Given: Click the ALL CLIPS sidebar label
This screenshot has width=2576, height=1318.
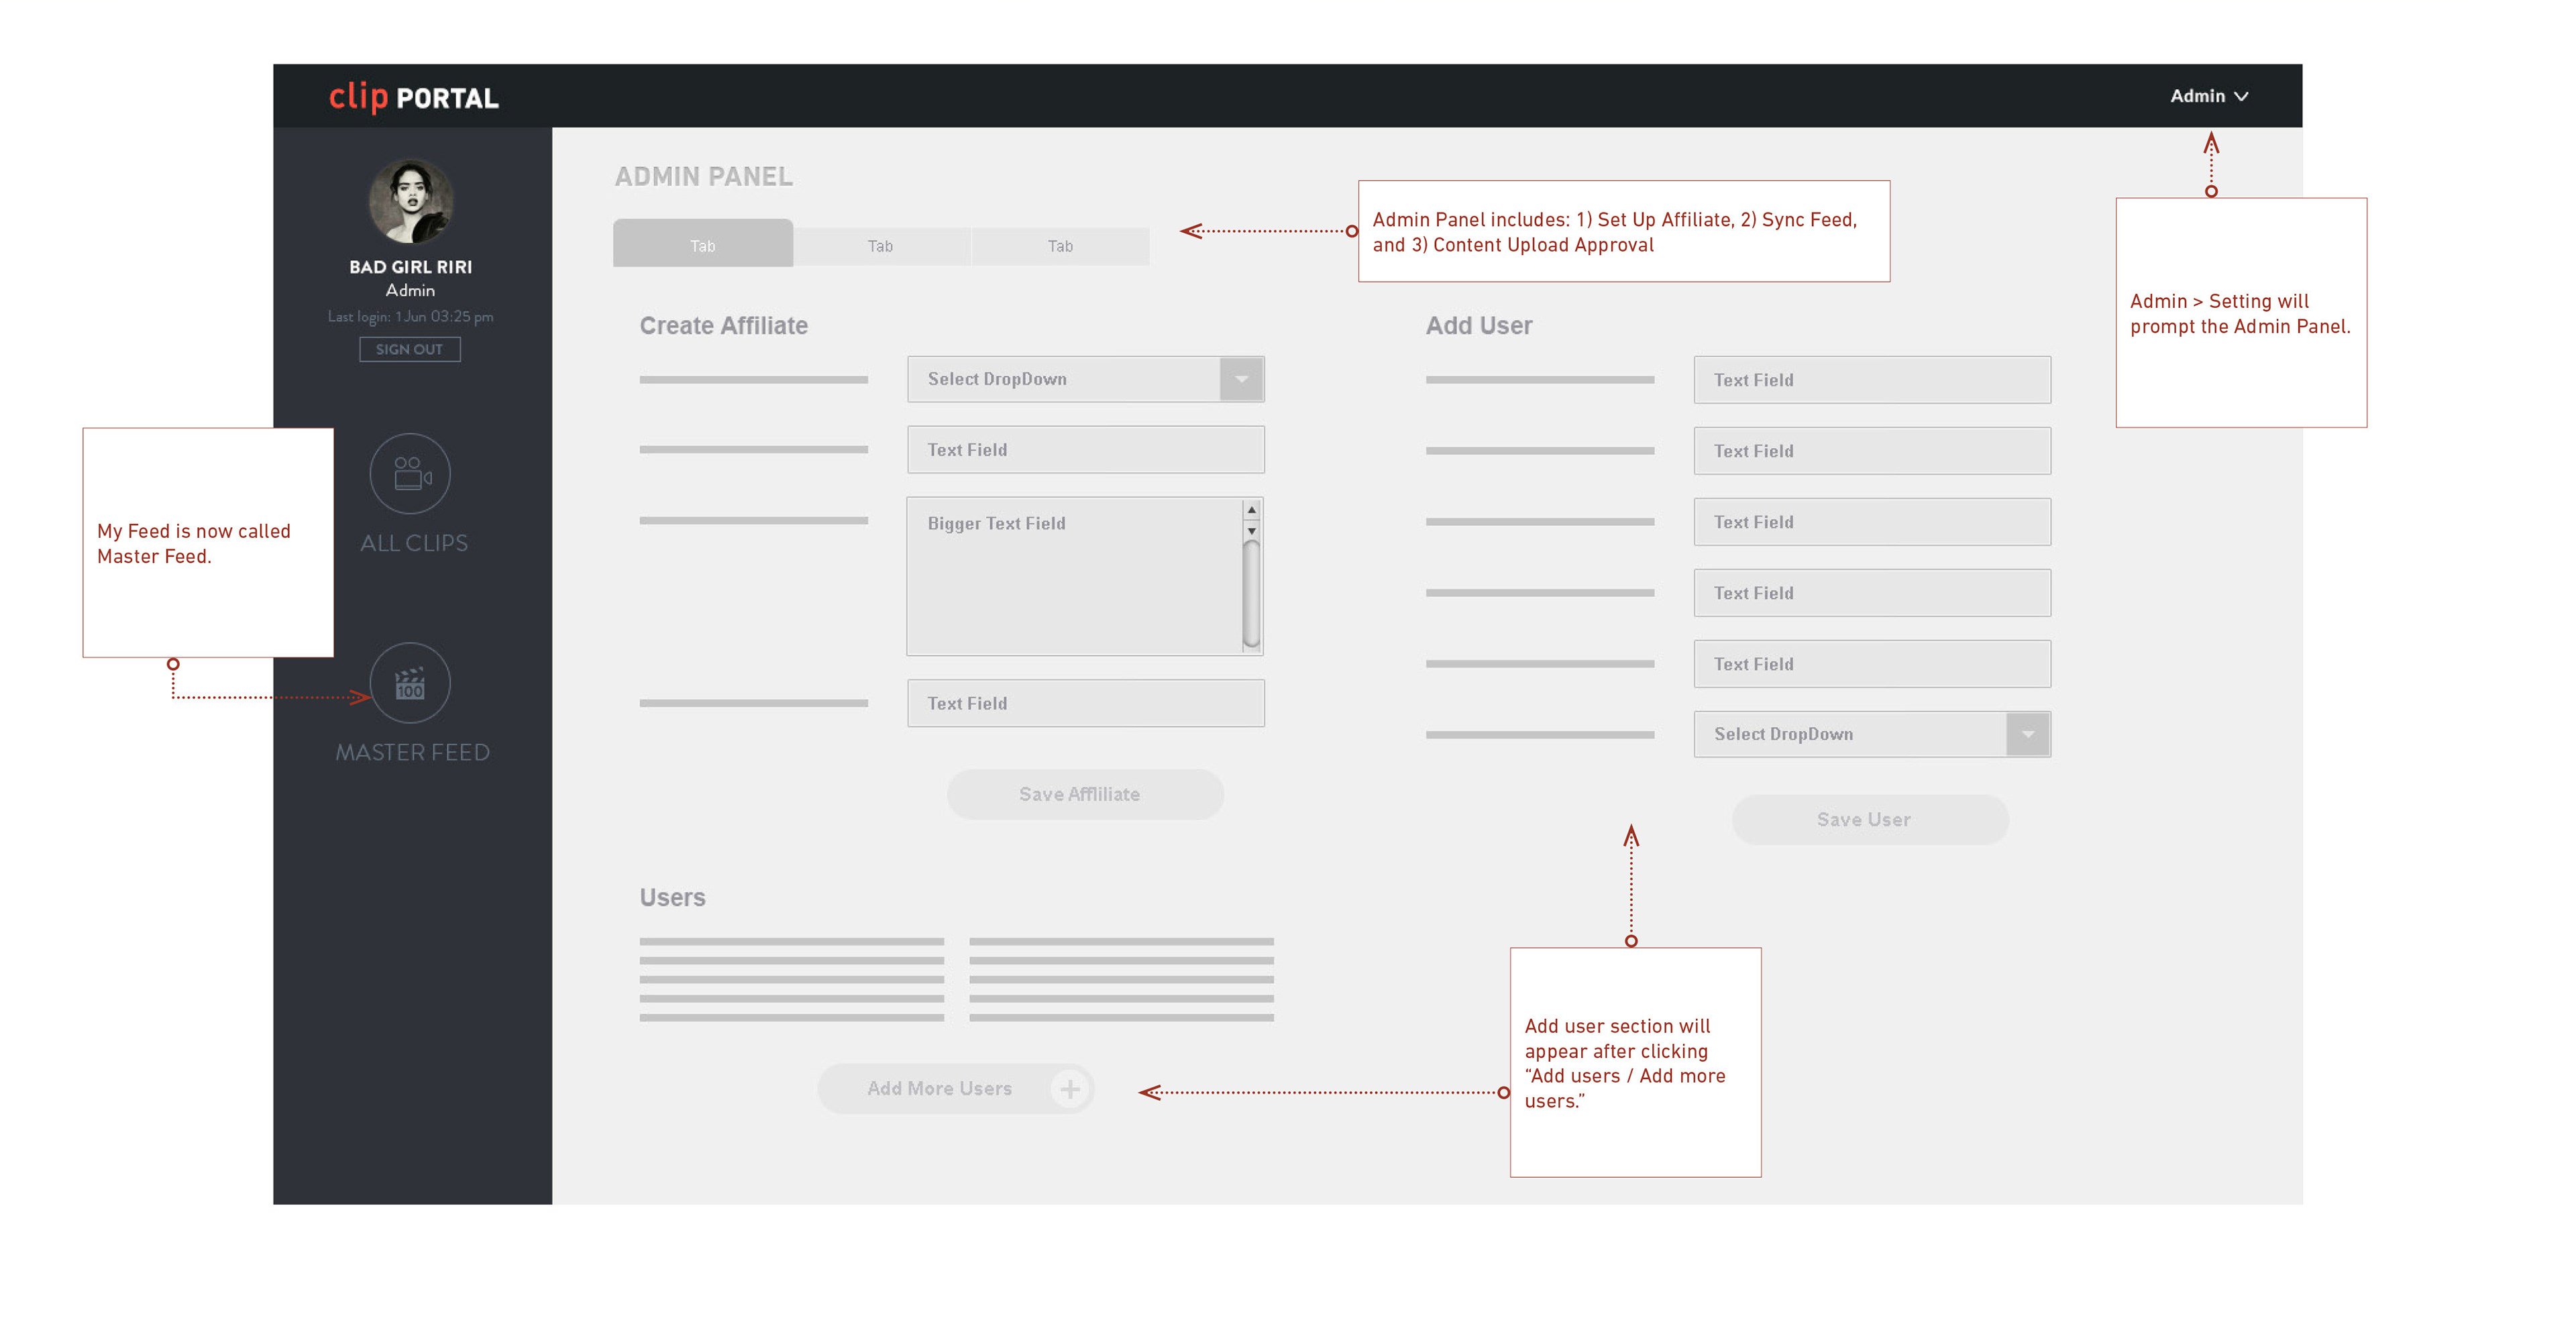Looking at the screenshot, I should pyautogui.click(x=414, y=543).
